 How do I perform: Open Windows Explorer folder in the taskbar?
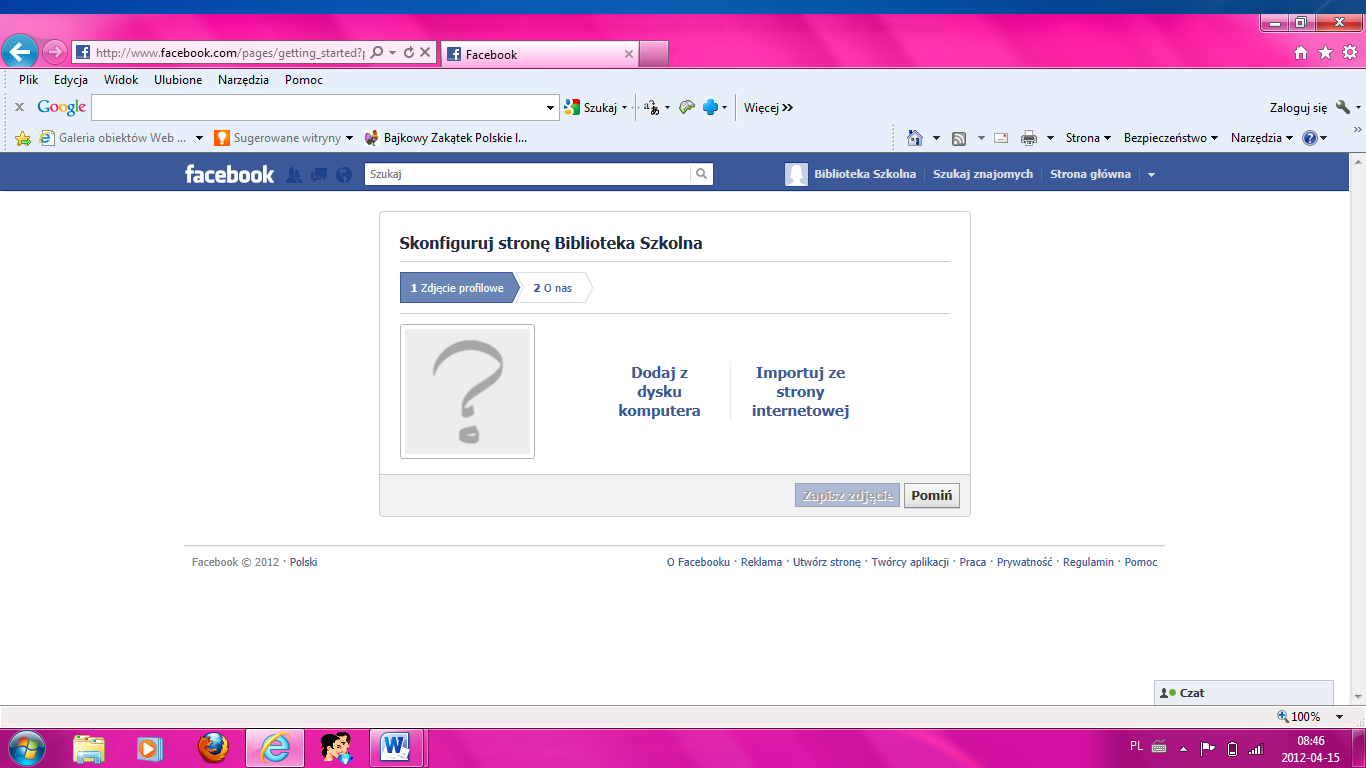[x=89, y=747]
